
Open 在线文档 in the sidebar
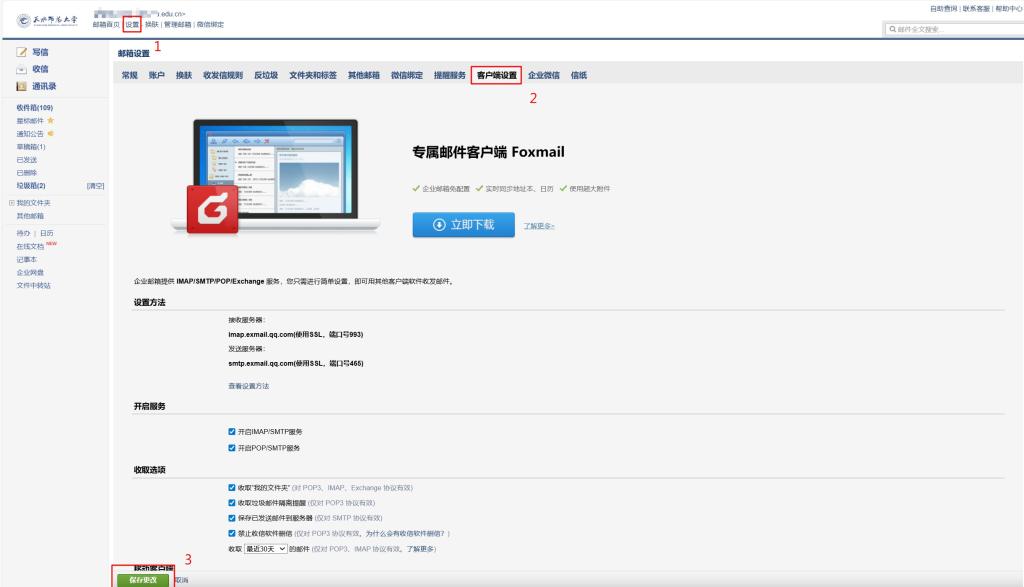[30, 247]
